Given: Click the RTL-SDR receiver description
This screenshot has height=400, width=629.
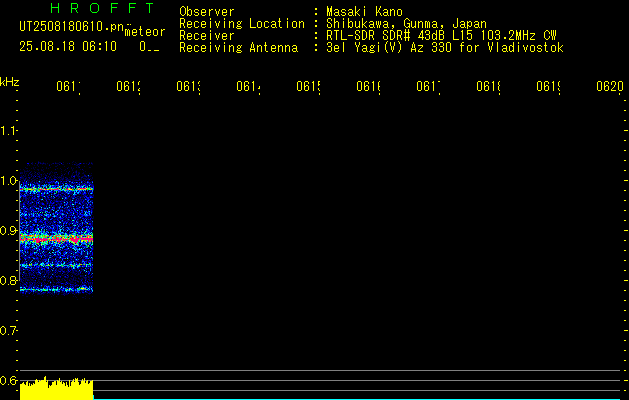Looking at the screenshot, I should point(441,35).
